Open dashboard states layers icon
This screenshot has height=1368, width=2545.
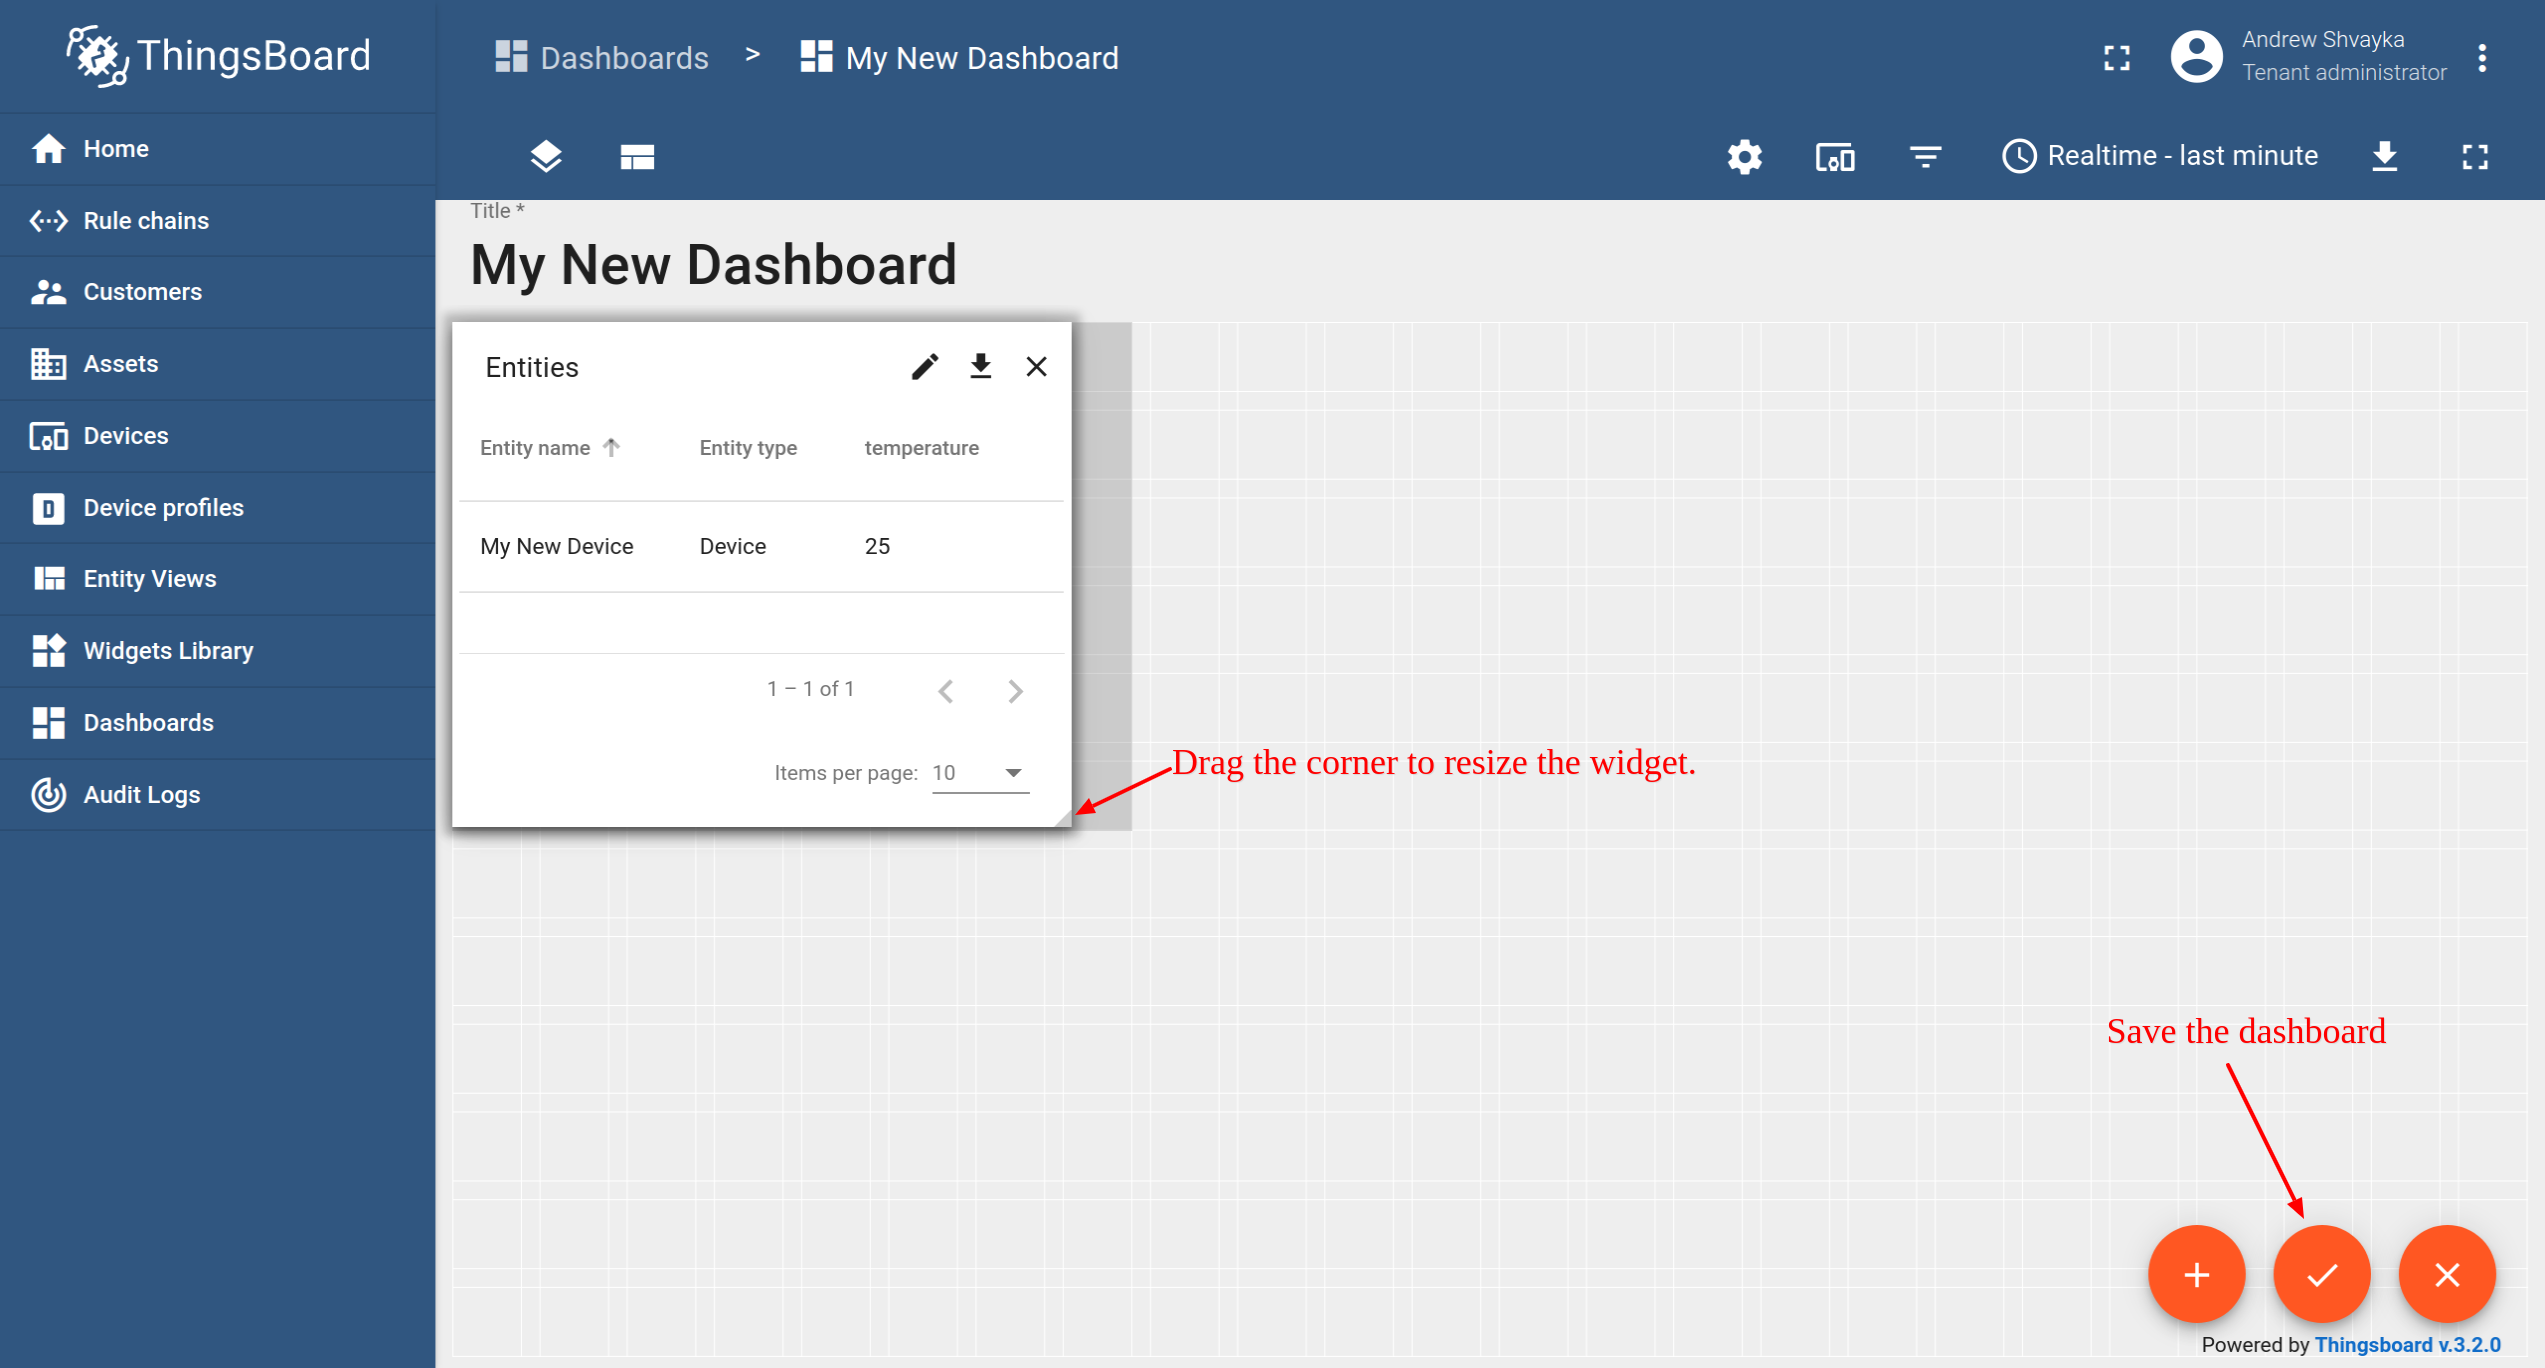[x=546, y=157]
